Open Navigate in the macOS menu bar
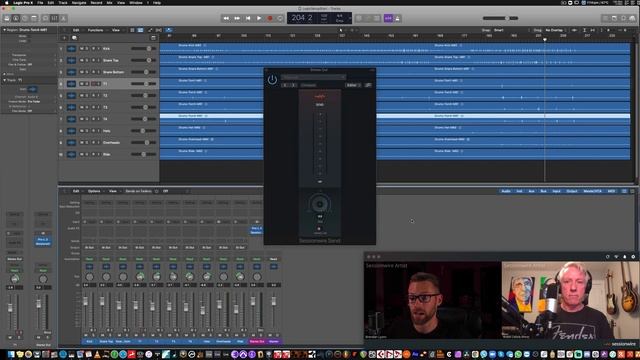The width and height of the screenshot is (640, 360). 79,2
